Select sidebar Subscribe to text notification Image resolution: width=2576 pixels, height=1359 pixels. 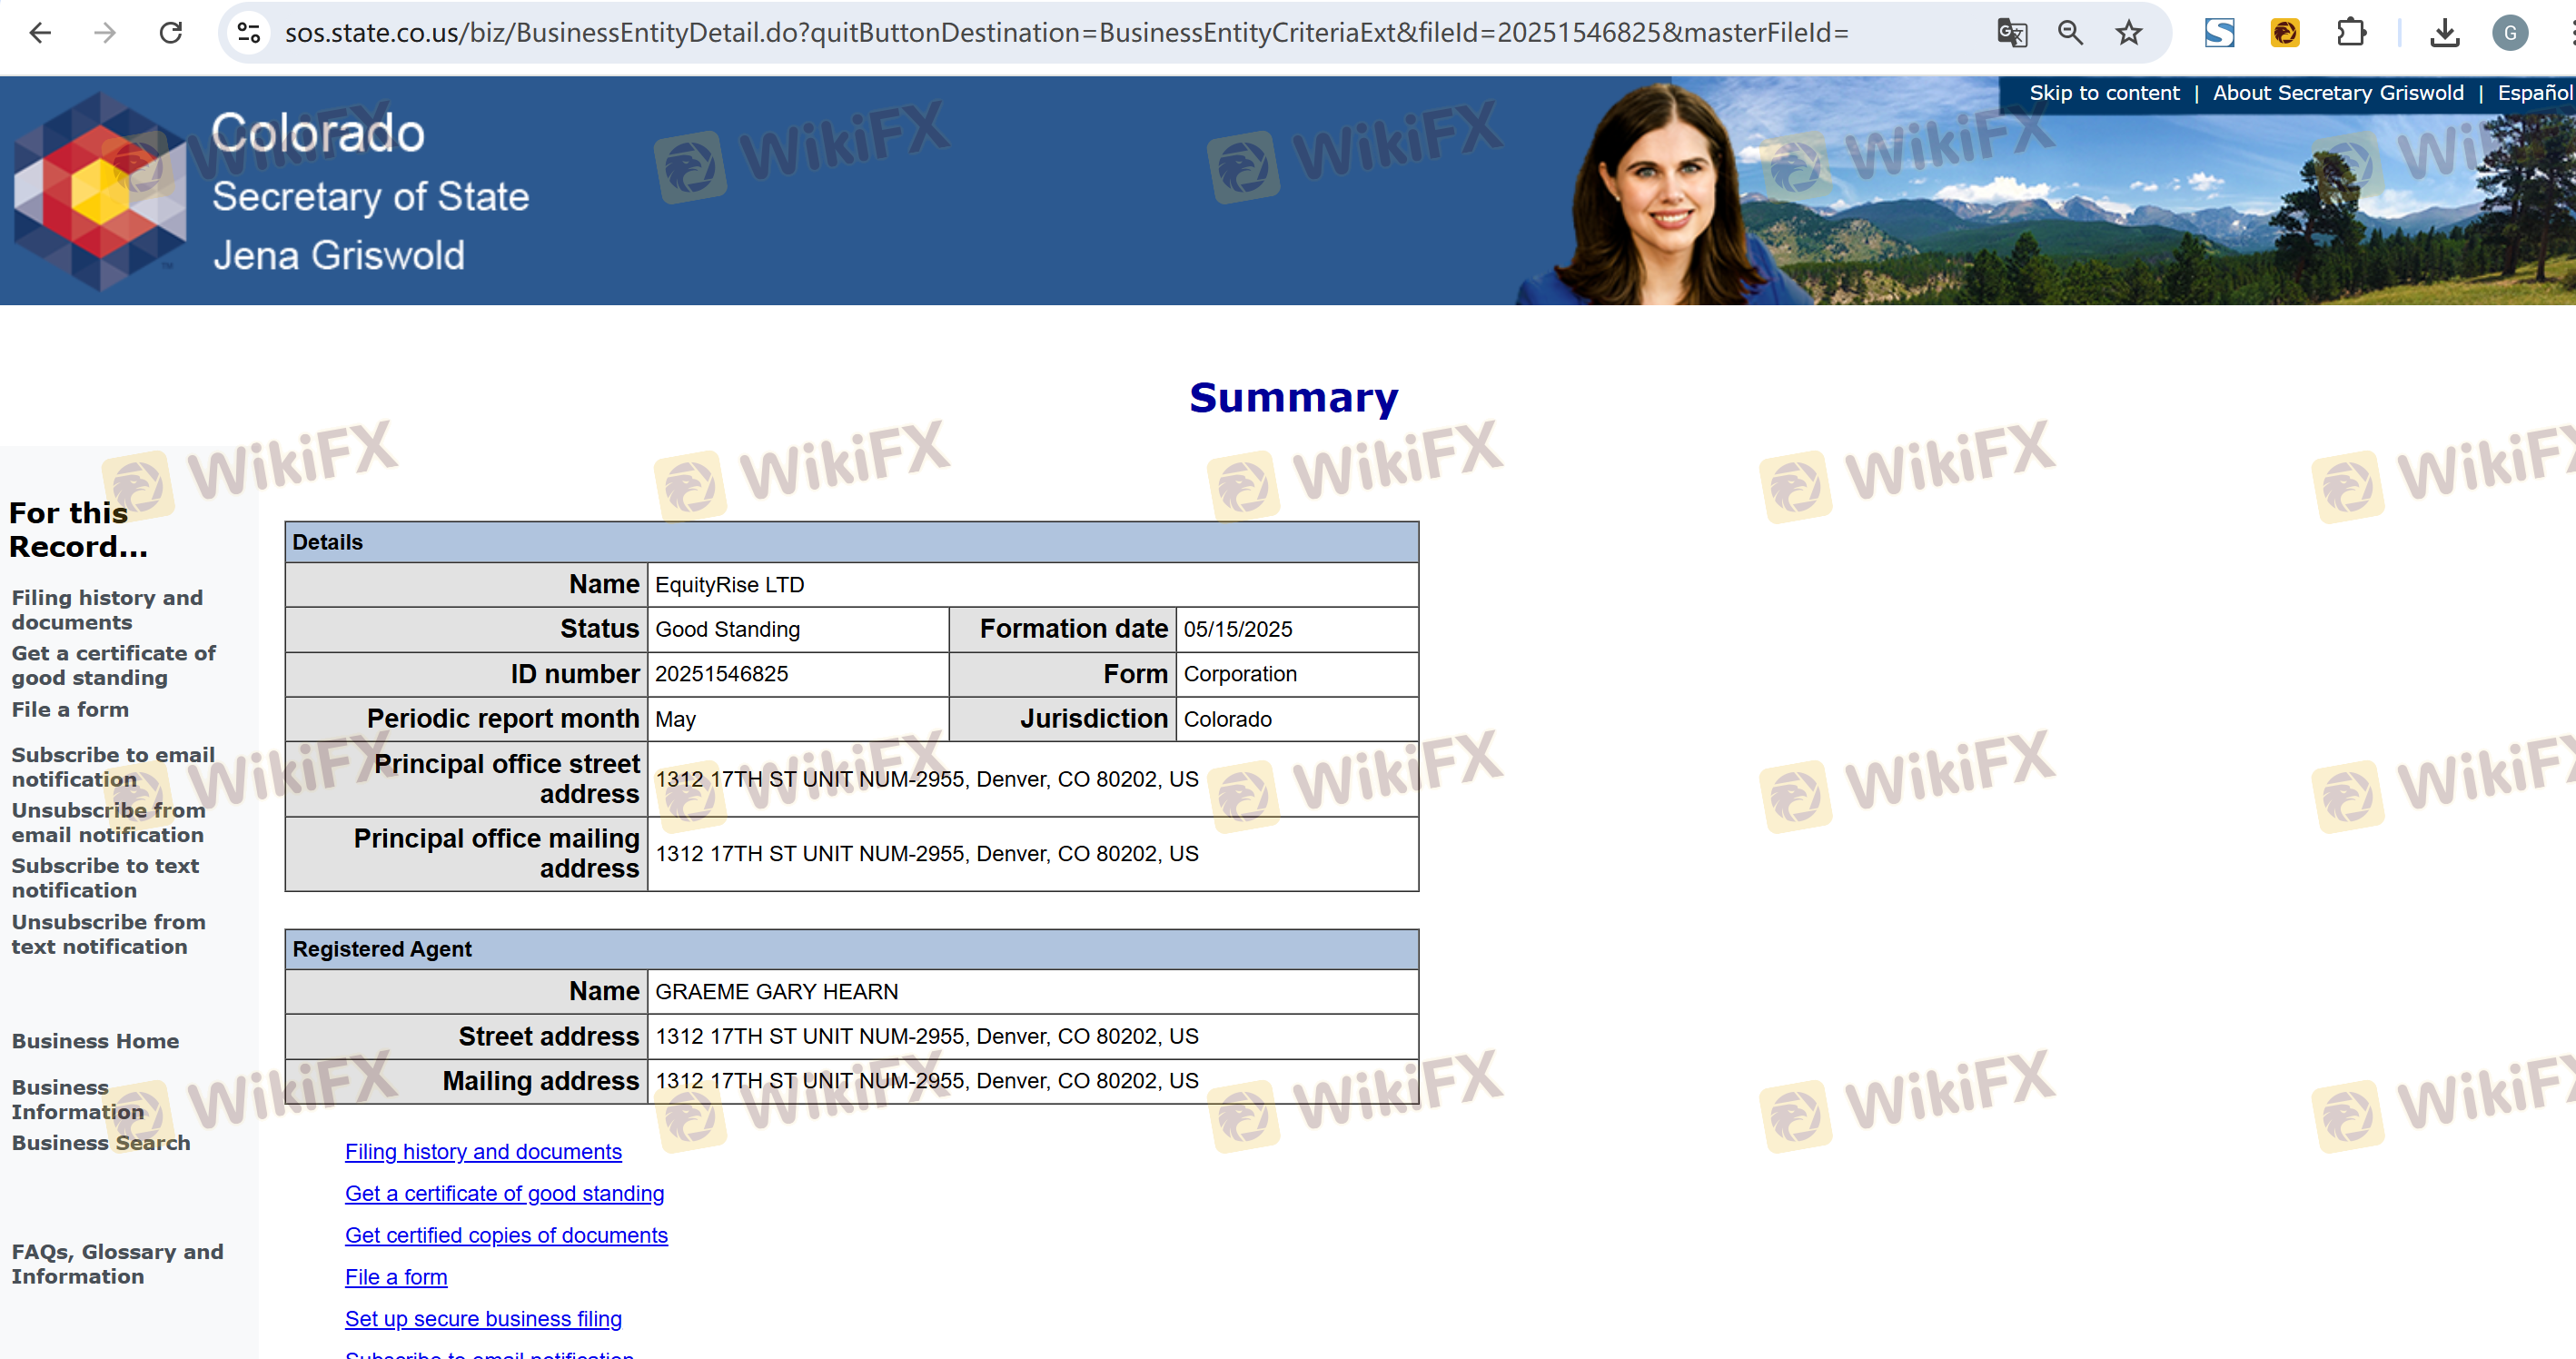(105, 878)
